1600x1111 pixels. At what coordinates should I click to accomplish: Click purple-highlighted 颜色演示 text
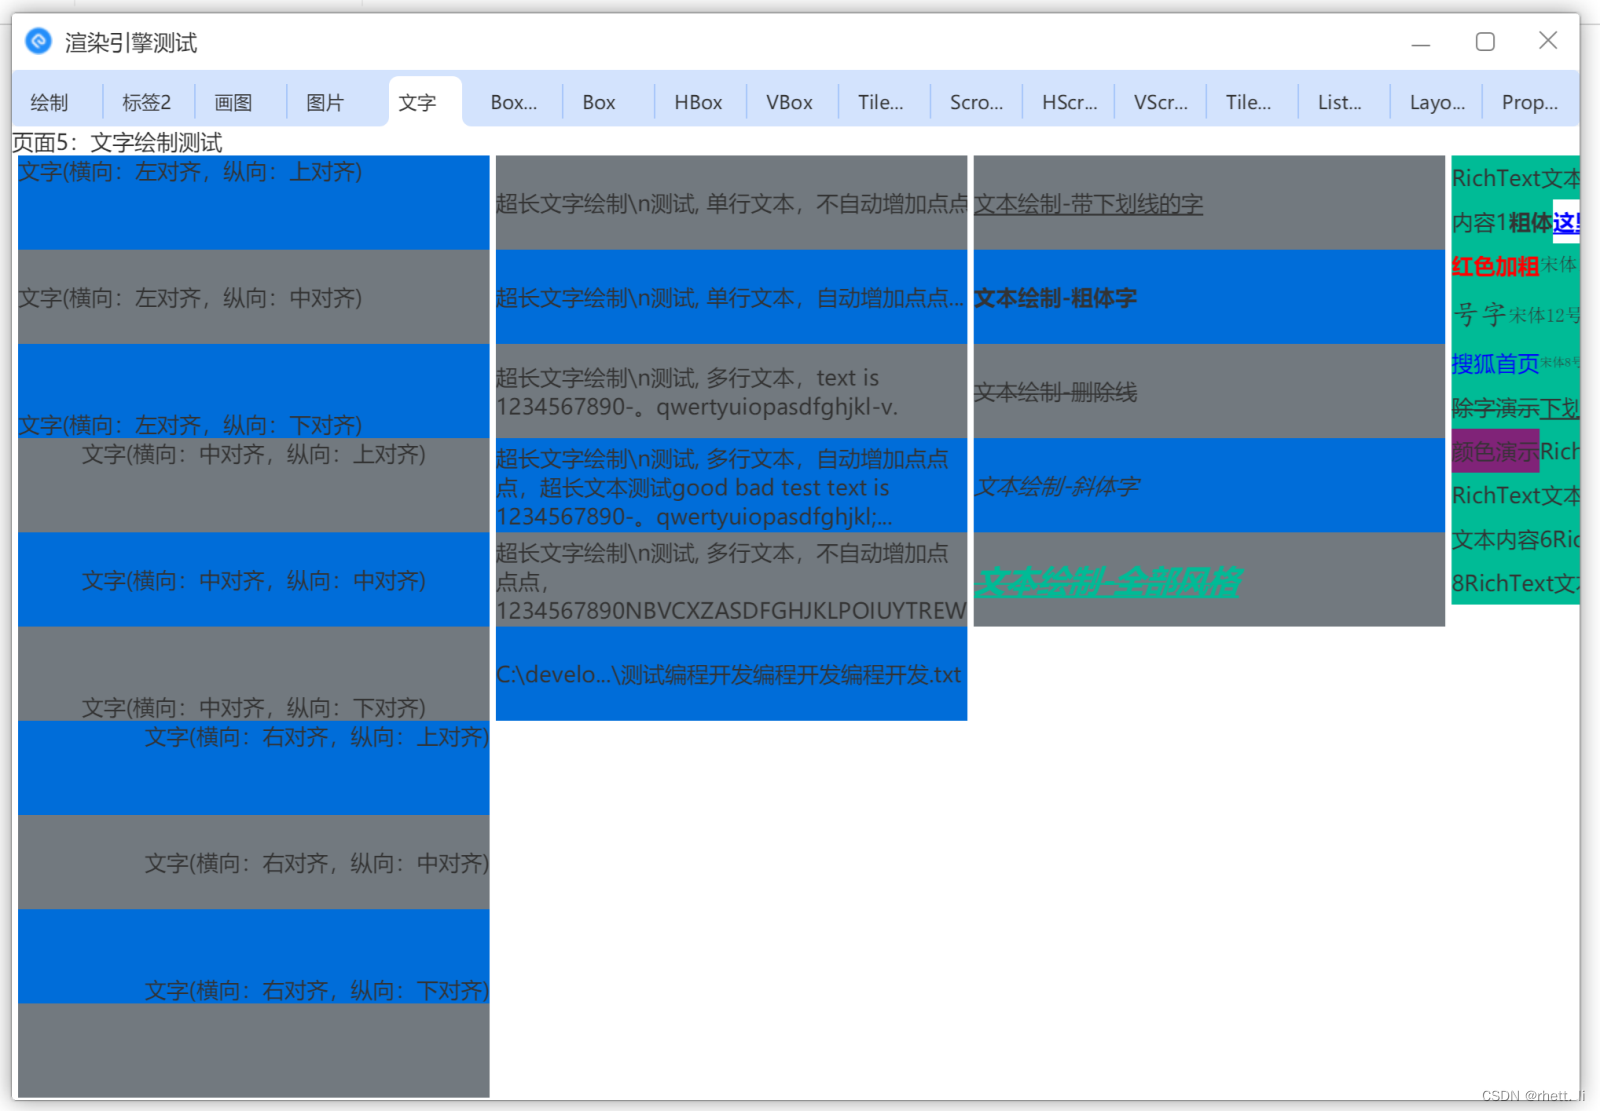click(1495, 452)
